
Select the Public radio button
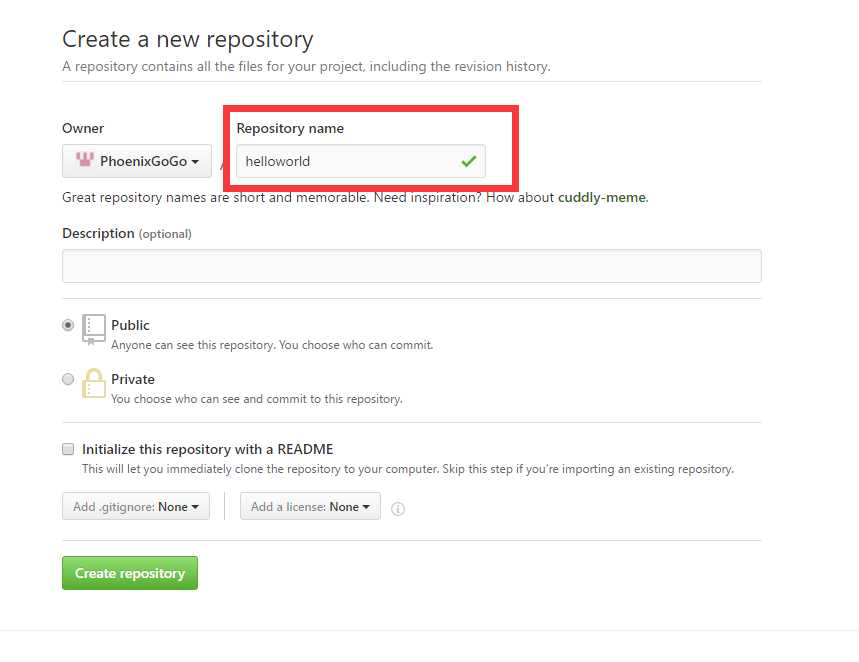pos(68,325)
